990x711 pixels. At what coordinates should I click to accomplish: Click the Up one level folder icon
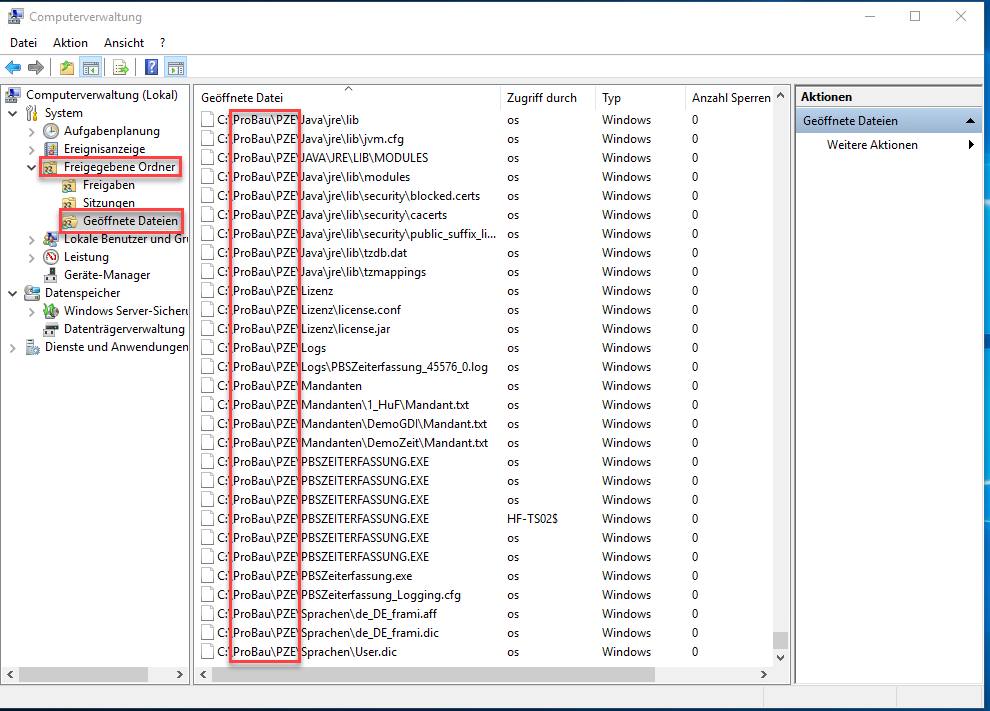coord(66,67)
